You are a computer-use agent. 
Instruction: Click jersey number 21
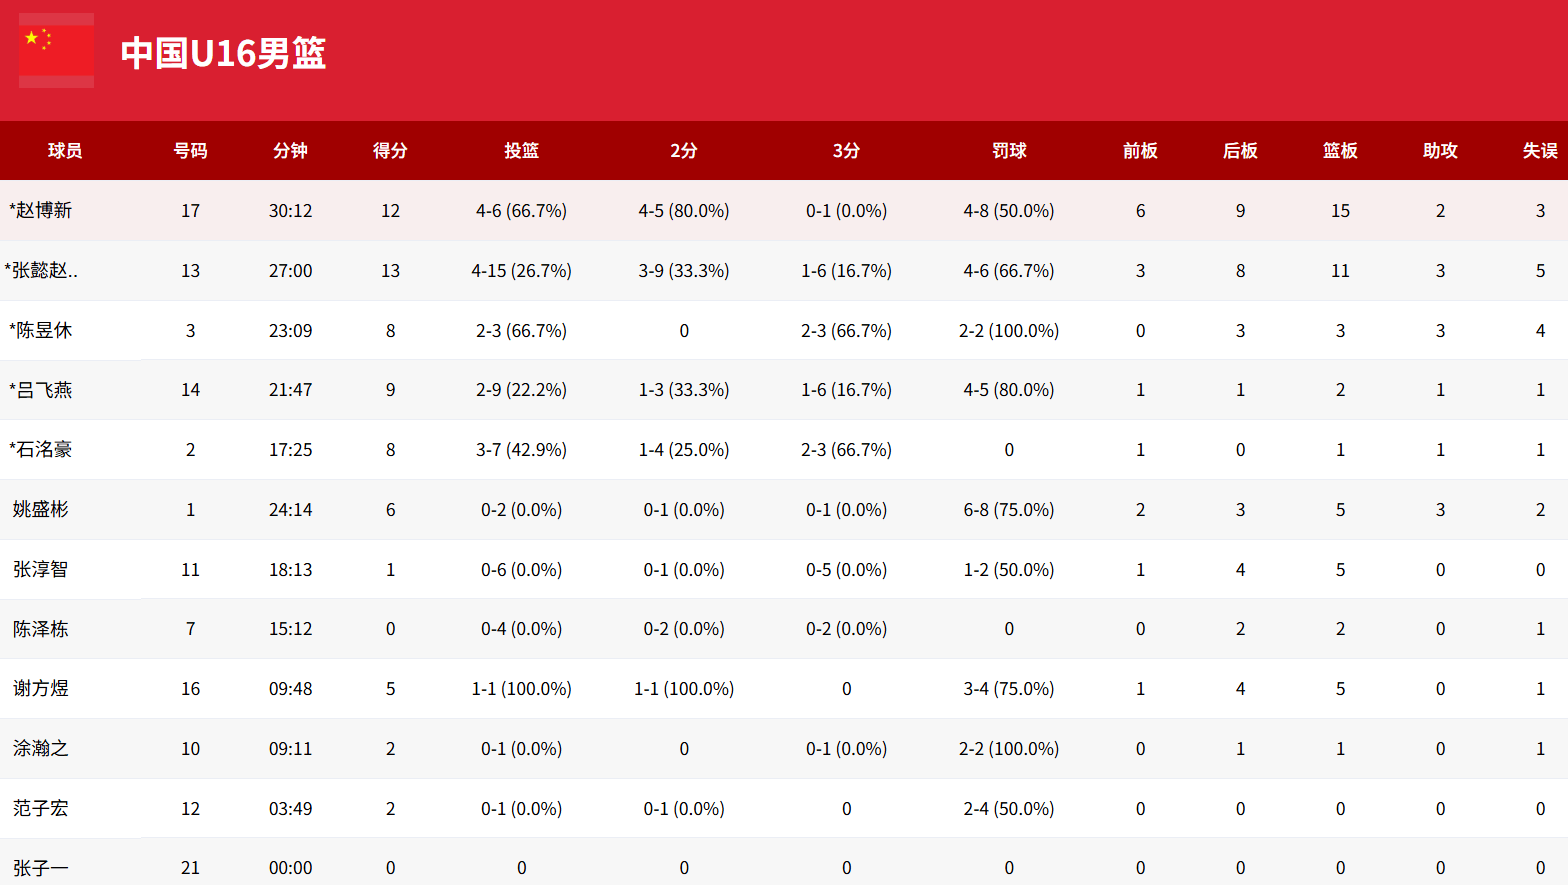click(190, 868)
